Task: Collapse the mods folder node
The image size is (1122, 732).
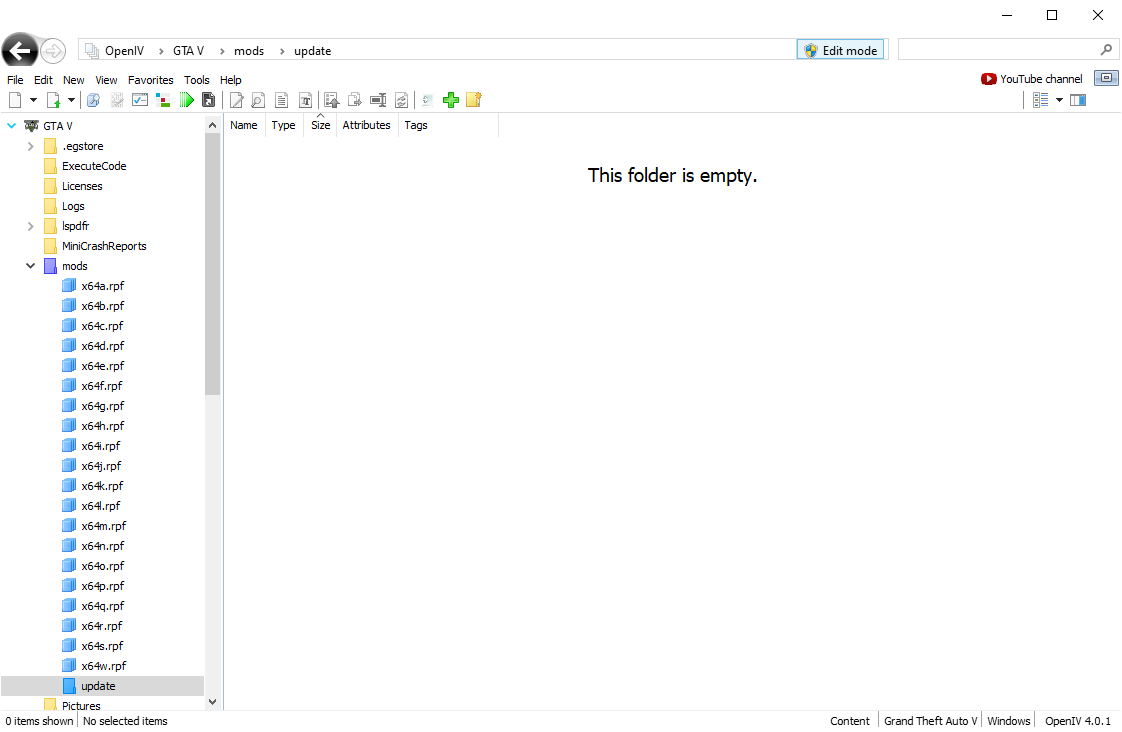Action: click(x=30, y=266)
